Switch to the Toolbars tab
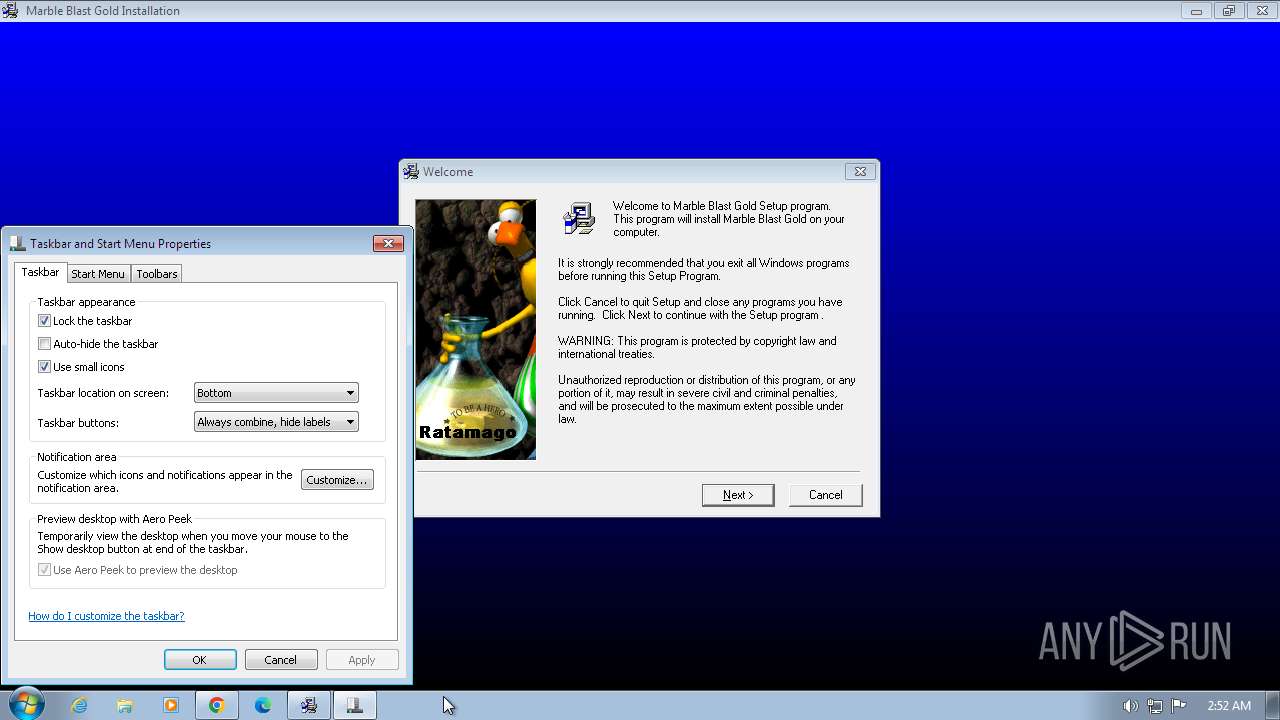Viewport: 1280px width, 720px height. point(157,274)
